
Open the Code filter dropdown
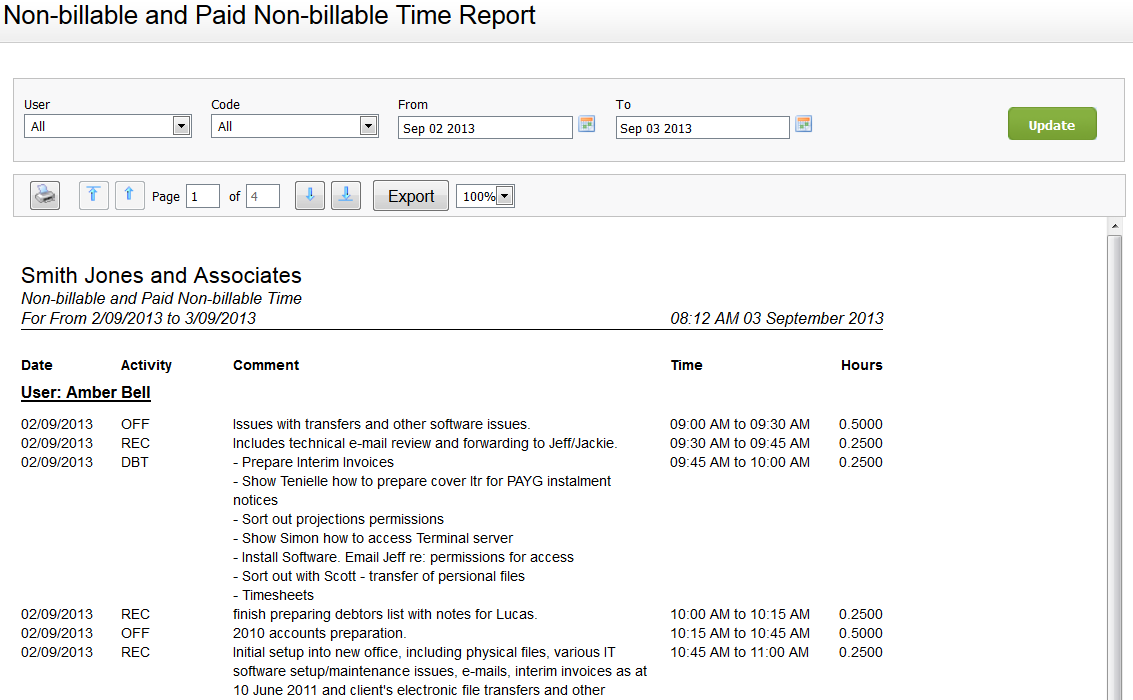[368, 125]
